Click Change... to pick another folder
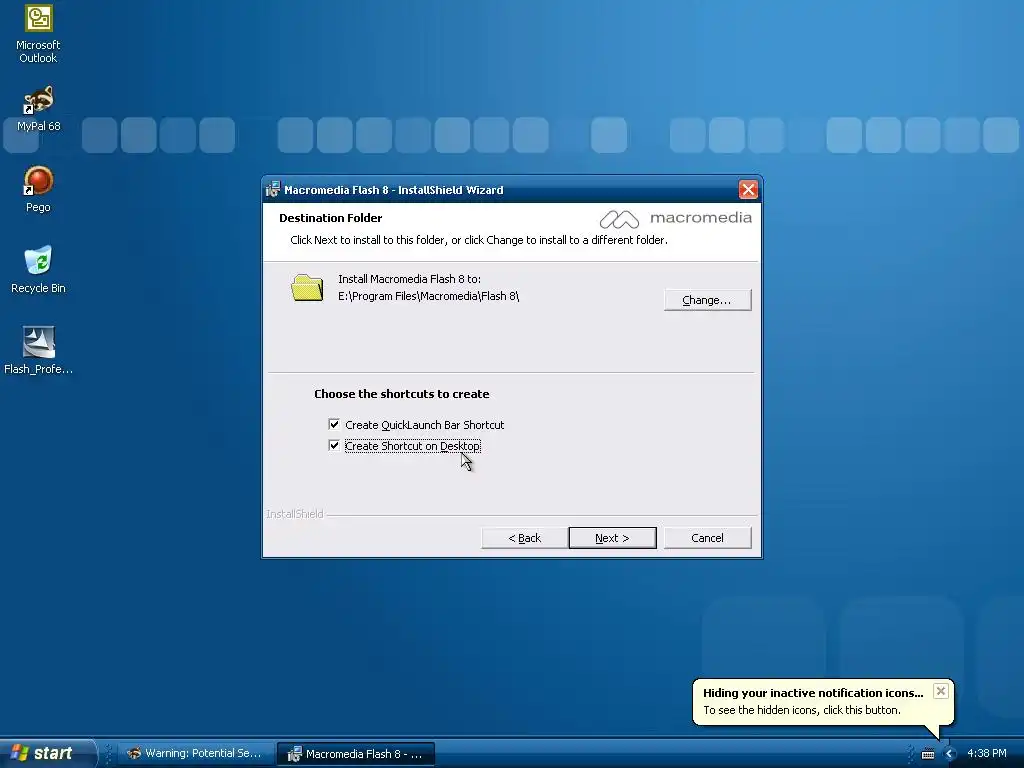 pos(707,300)
